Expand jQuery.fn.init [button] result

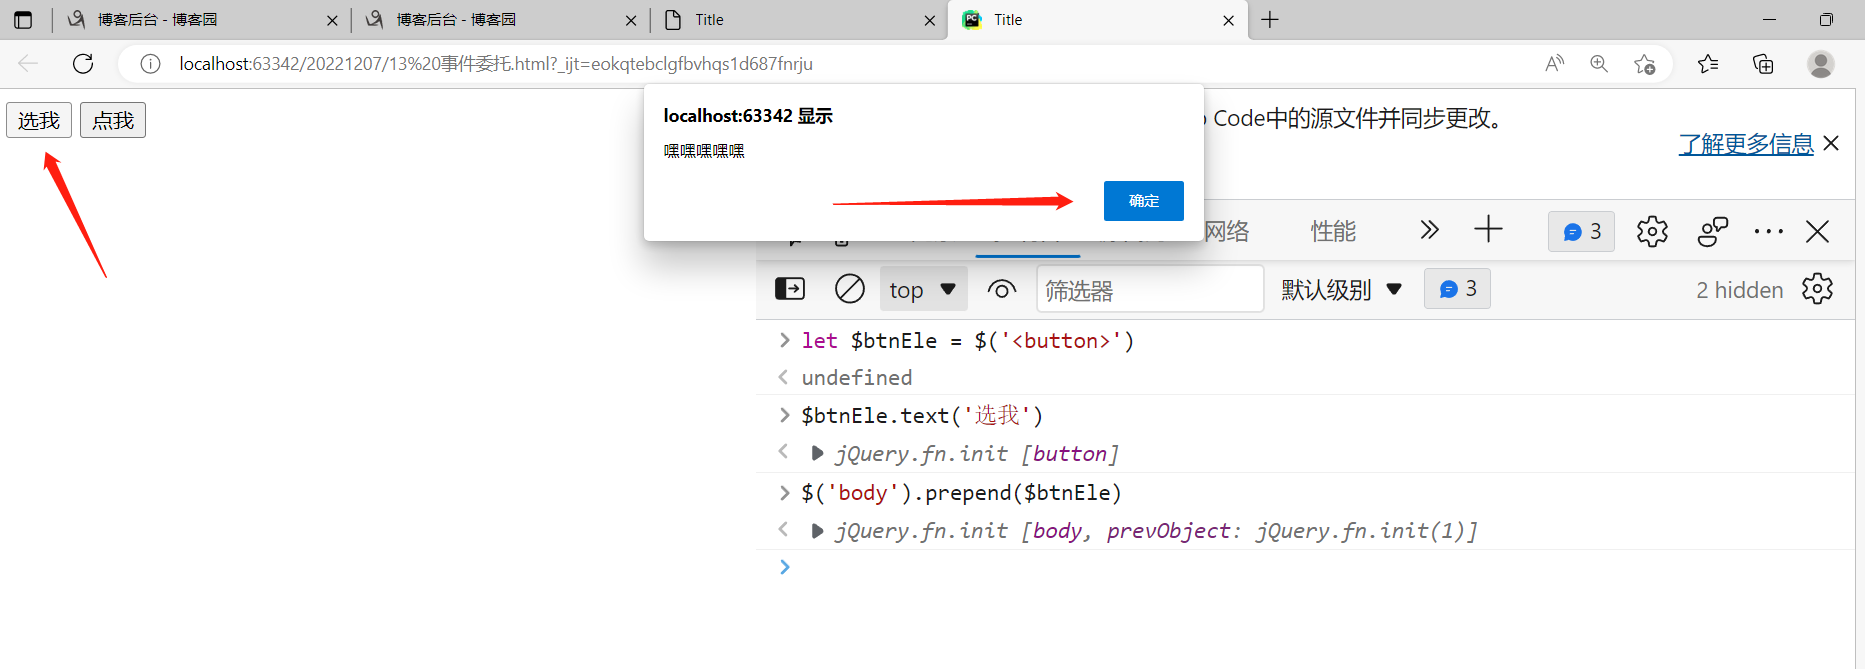point(817,453)
